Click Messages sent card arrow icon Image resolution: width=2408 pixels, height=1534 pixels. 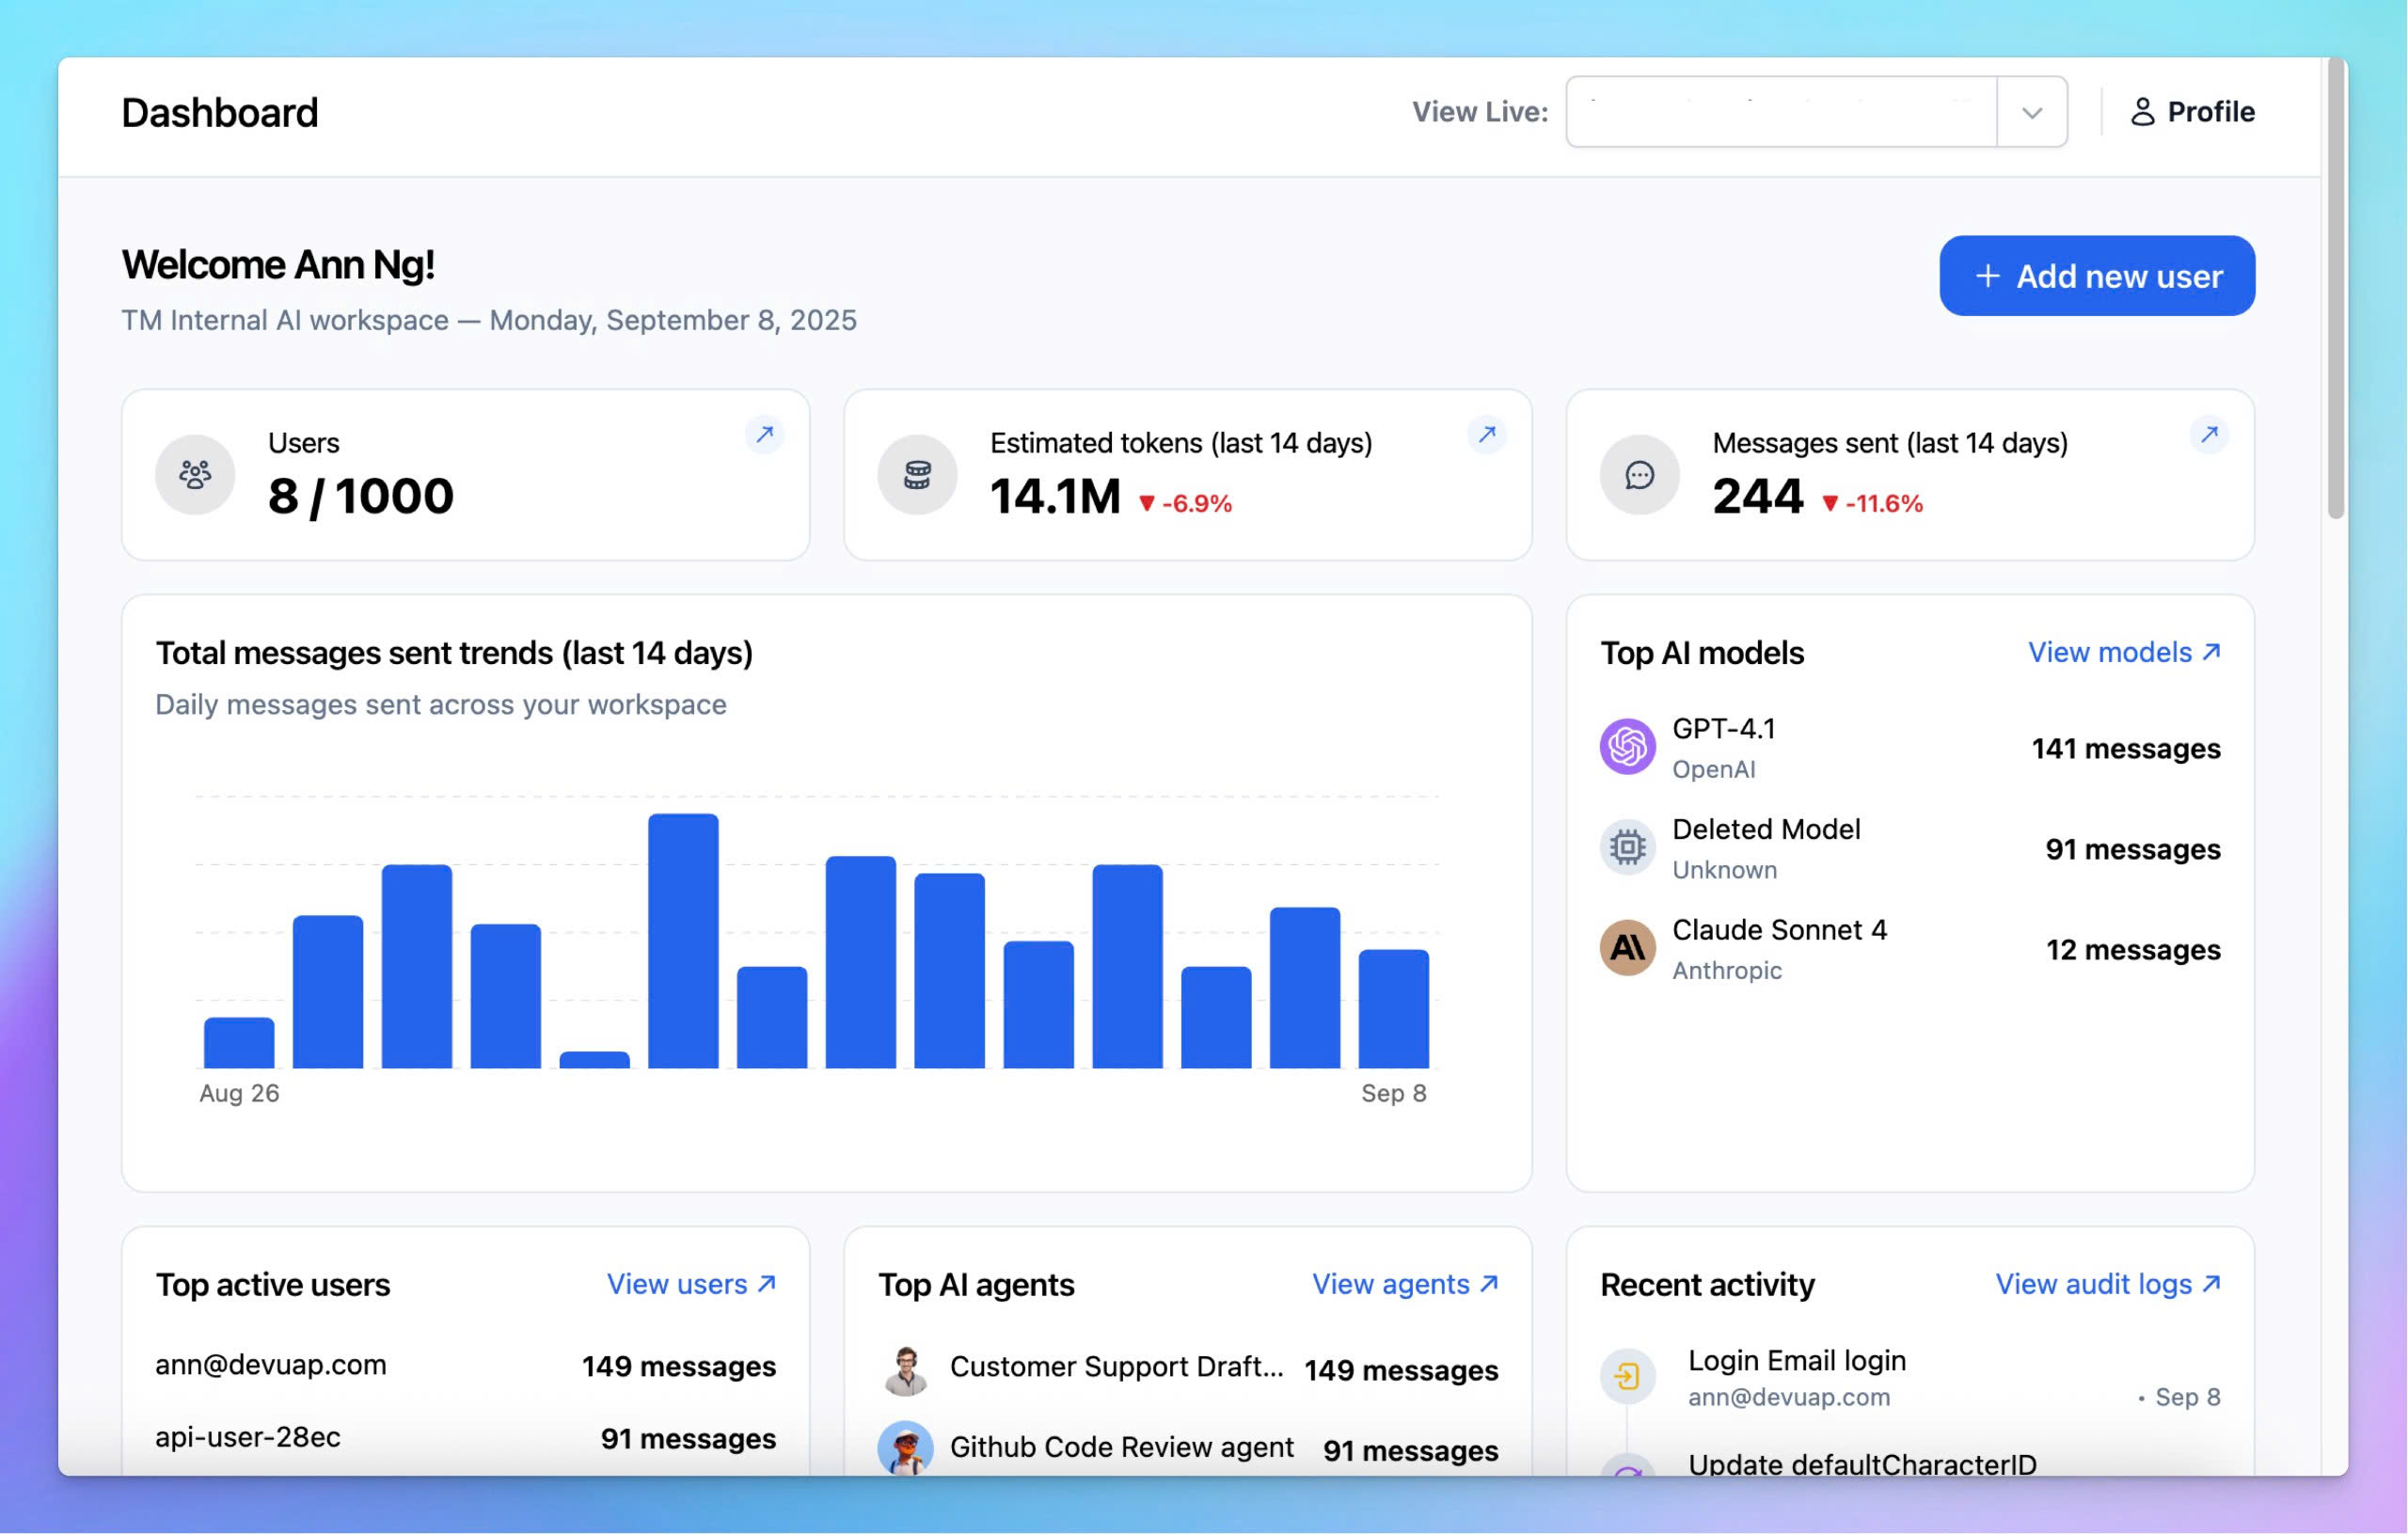coord(2208,434)
